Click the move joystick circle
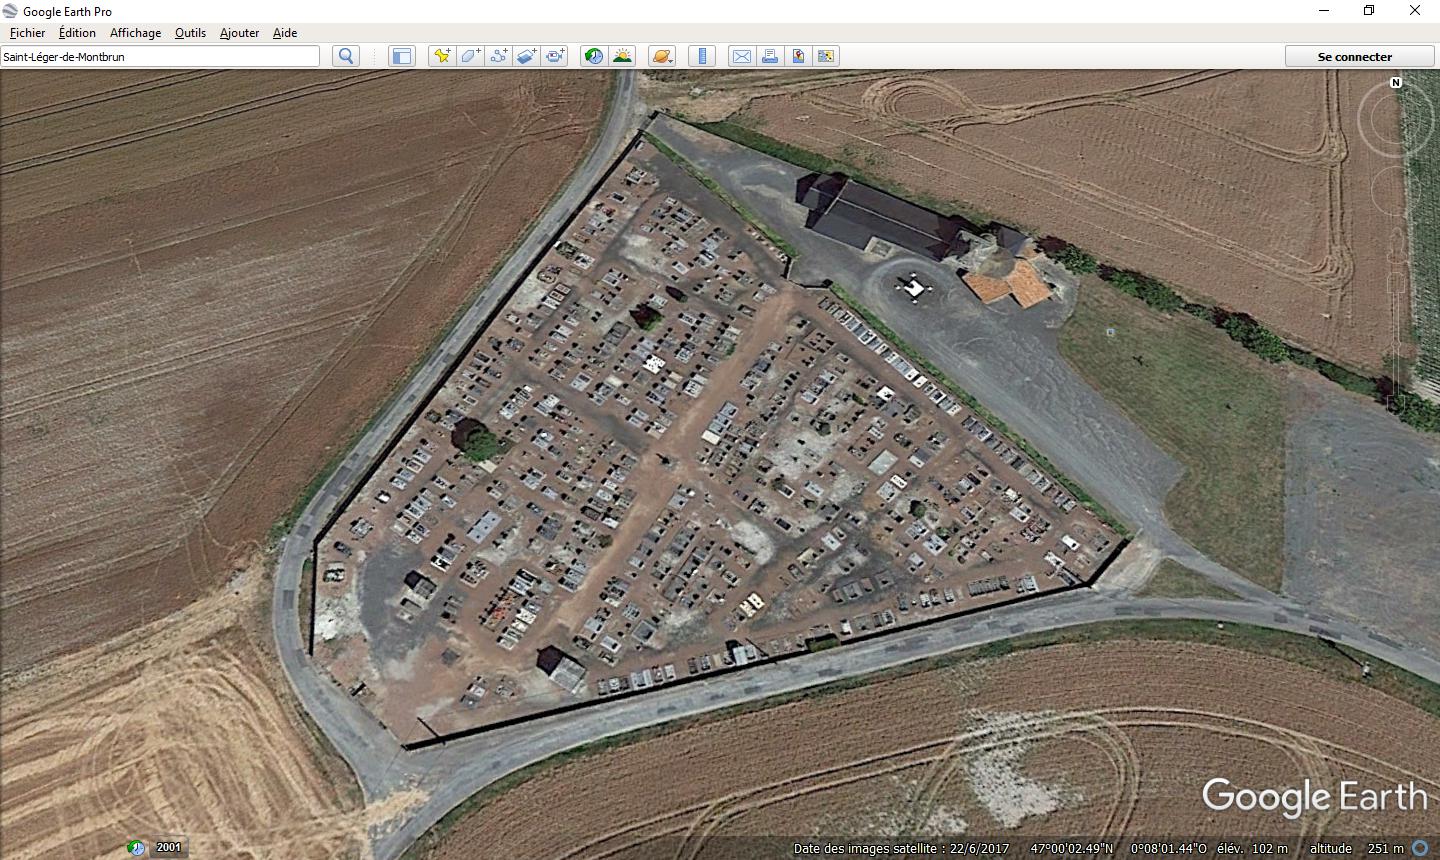 coord(1398,191)
